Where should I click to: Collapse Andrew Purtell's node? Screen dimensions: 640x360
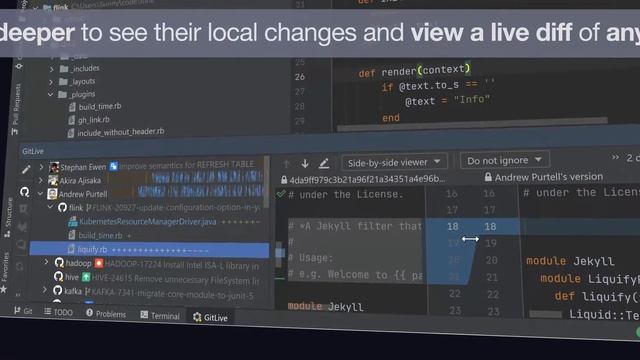(40, 193)
